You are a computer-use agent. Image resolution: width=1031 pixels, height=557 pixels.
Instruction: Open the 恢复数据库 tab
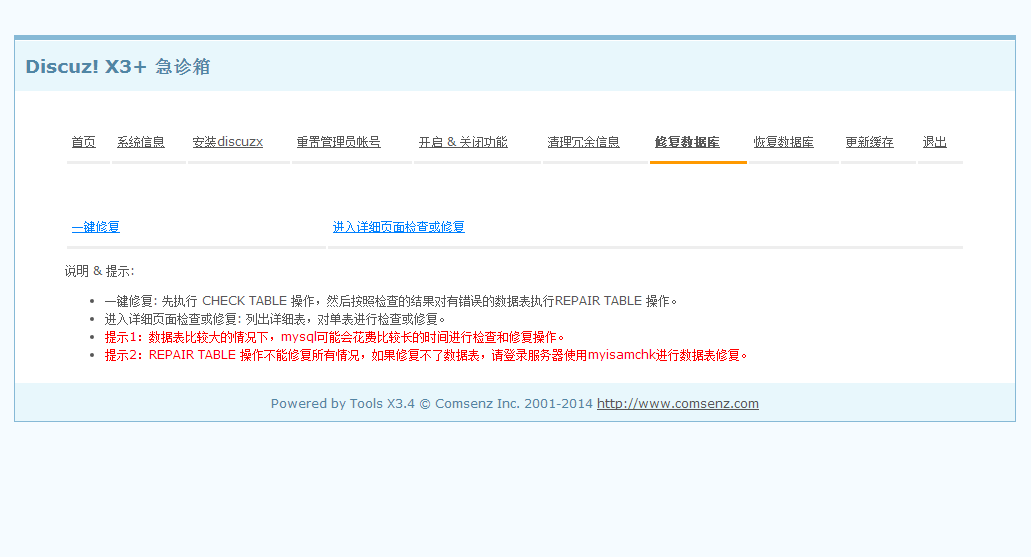[x=783, y=141]
